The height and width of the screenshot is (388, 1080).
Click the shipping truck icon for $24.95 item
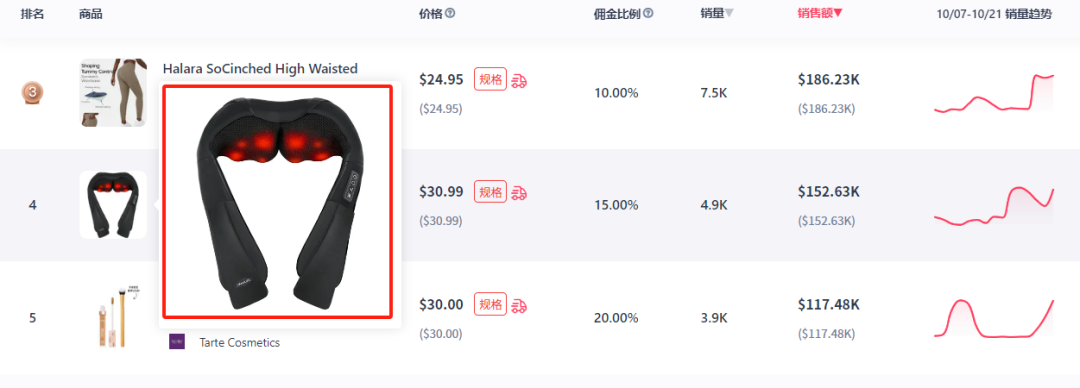click(519, 80)
